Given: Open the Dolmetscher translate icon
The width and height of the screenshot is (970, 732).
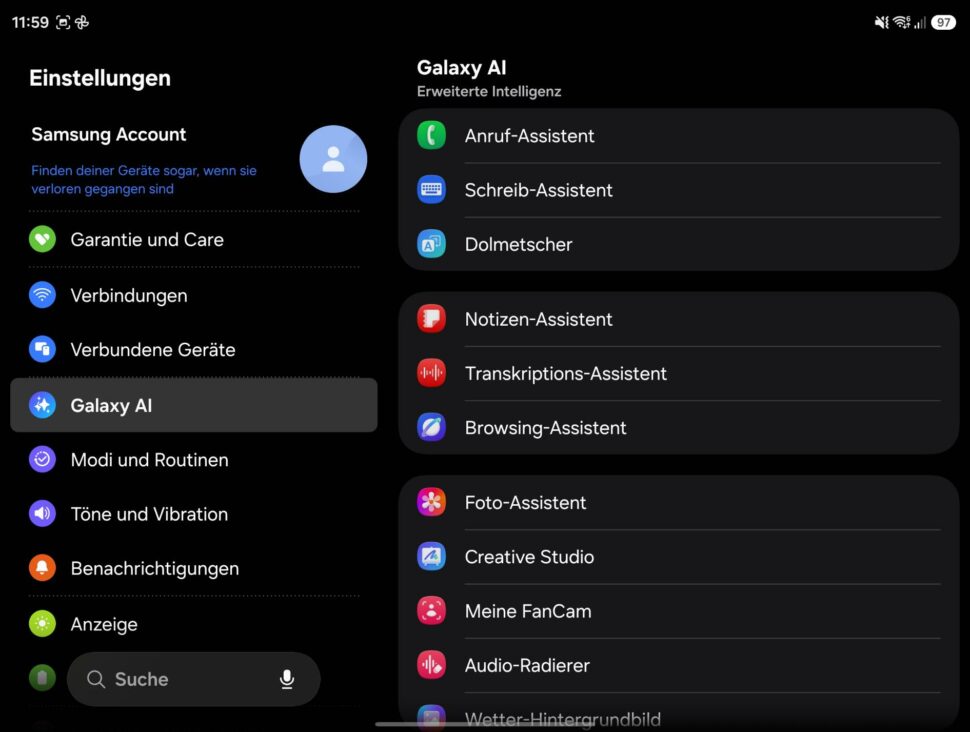Looking at the screenshot, I should [x=431, y=244].
